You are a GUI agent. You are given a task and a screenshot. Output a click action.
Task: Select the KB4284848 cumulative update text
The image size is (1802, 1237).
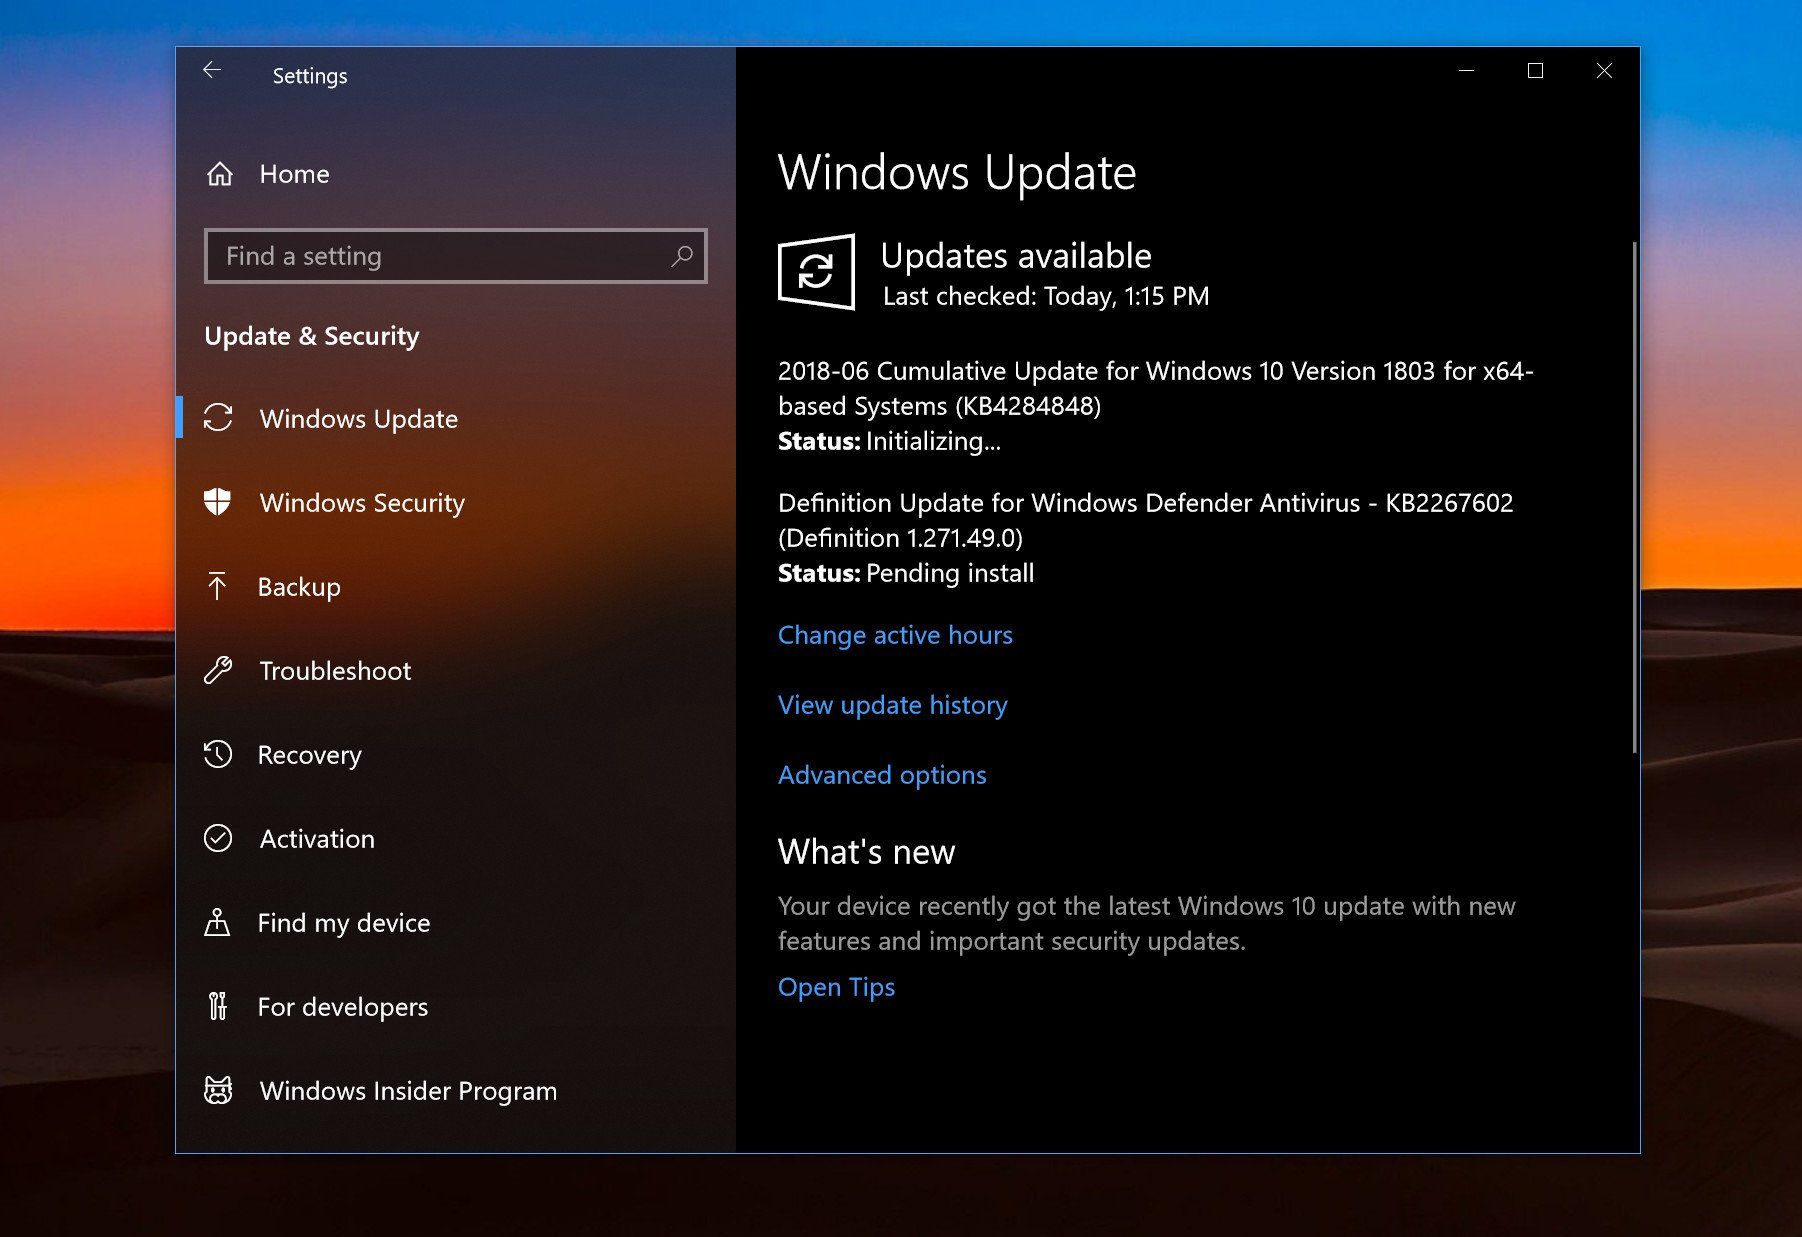(1156, 388)
